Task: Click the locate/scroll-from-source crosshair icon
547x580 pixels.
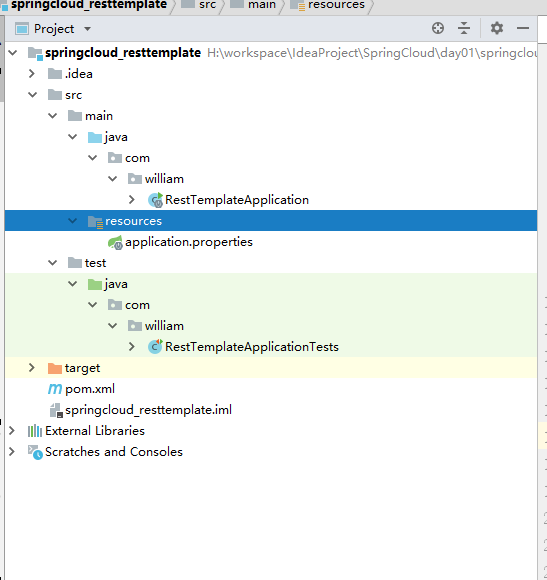Action: pos(438,28)
